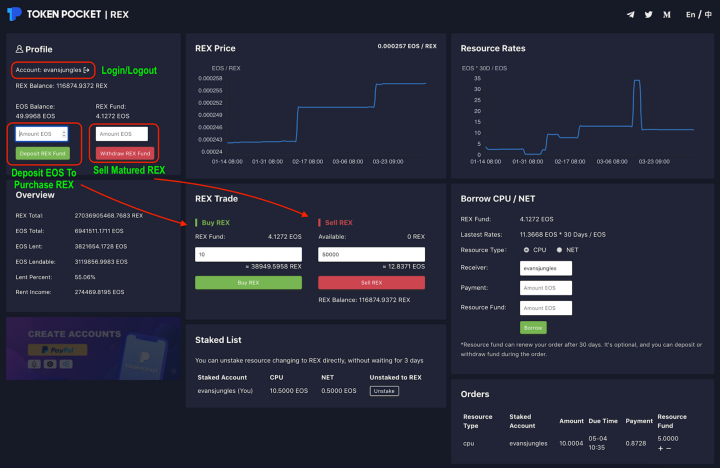This screenshot has width=720, height=468.
Task: Click '11.3668 EOS * 30 Days / EOS' latest rate
Action: [562, 235]
